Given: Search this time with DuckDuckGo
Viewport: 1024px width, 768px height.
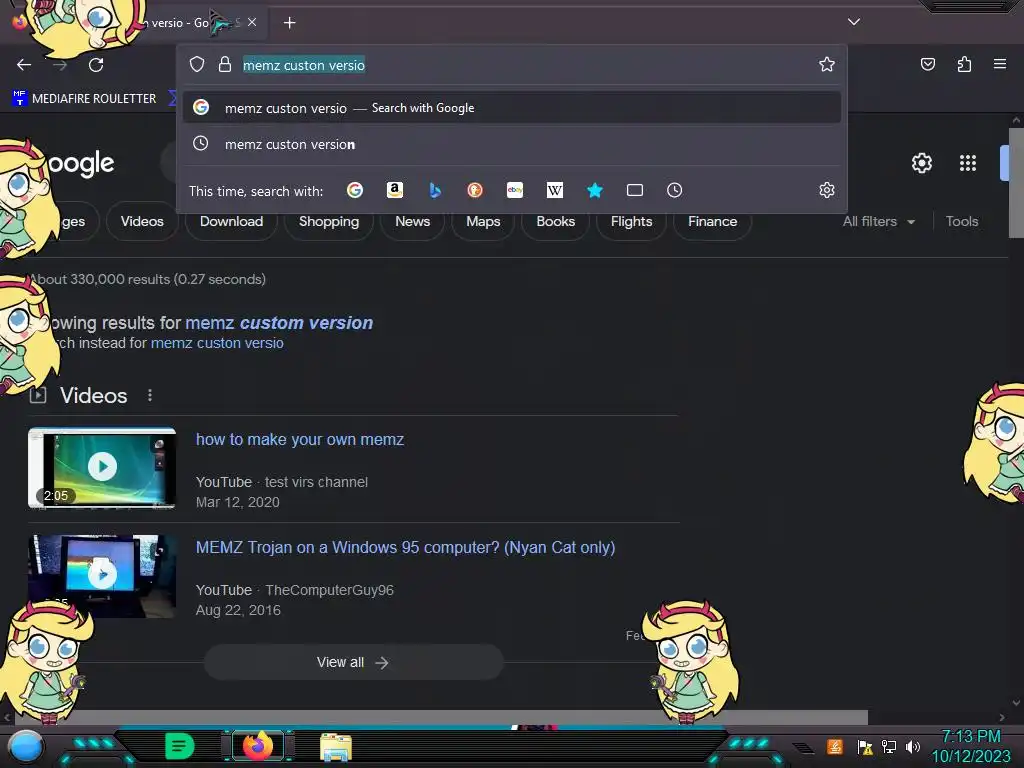Looking at the screenshot, I should [475, 190].
